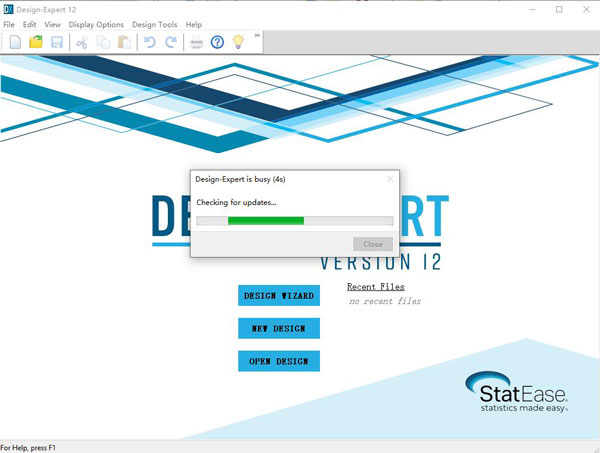Dismiss the busy dialog with its X
Viewport: 600px width, 453px height.
(390, 179)
